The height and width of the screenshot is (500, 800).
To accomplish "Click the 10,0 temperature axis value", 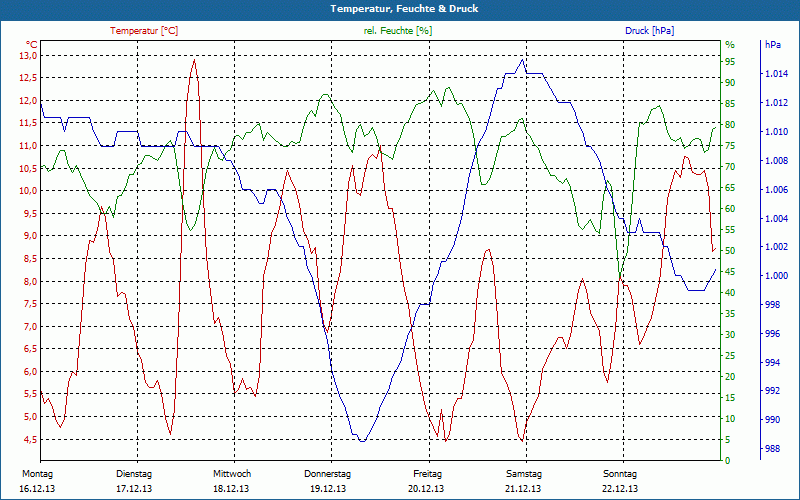I will [x=29, y=191].
